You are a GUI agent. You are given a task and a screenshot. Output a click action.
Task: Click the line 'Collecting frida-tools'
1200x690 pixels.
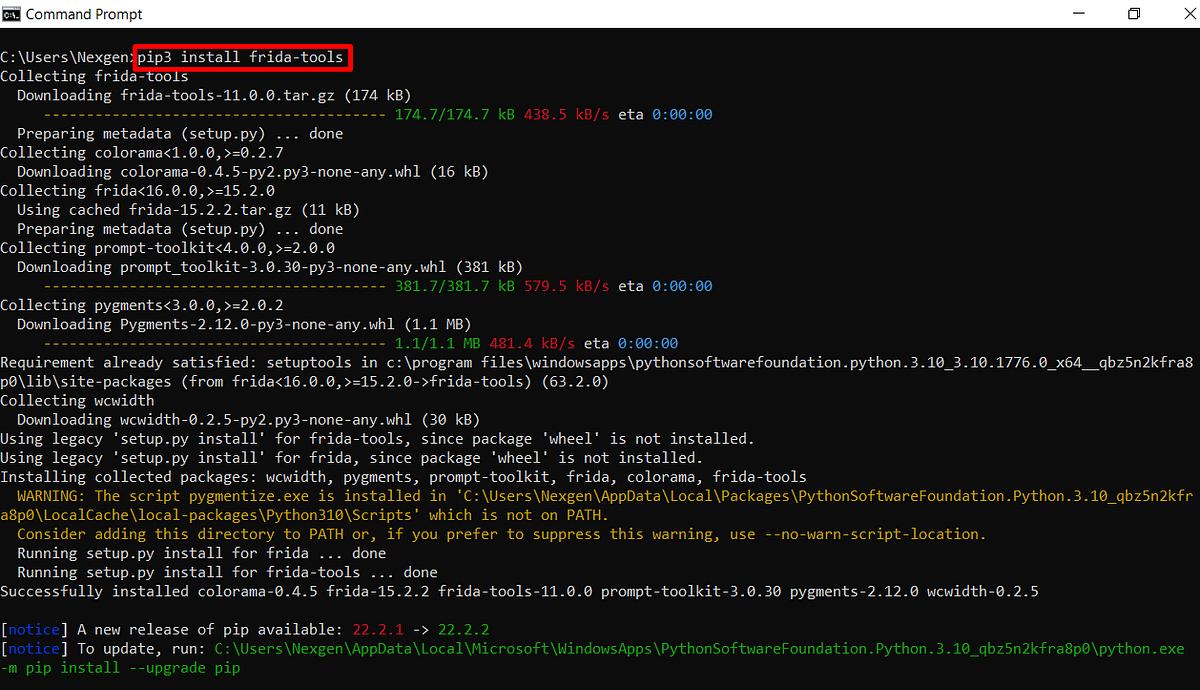(x=96, y=76)
